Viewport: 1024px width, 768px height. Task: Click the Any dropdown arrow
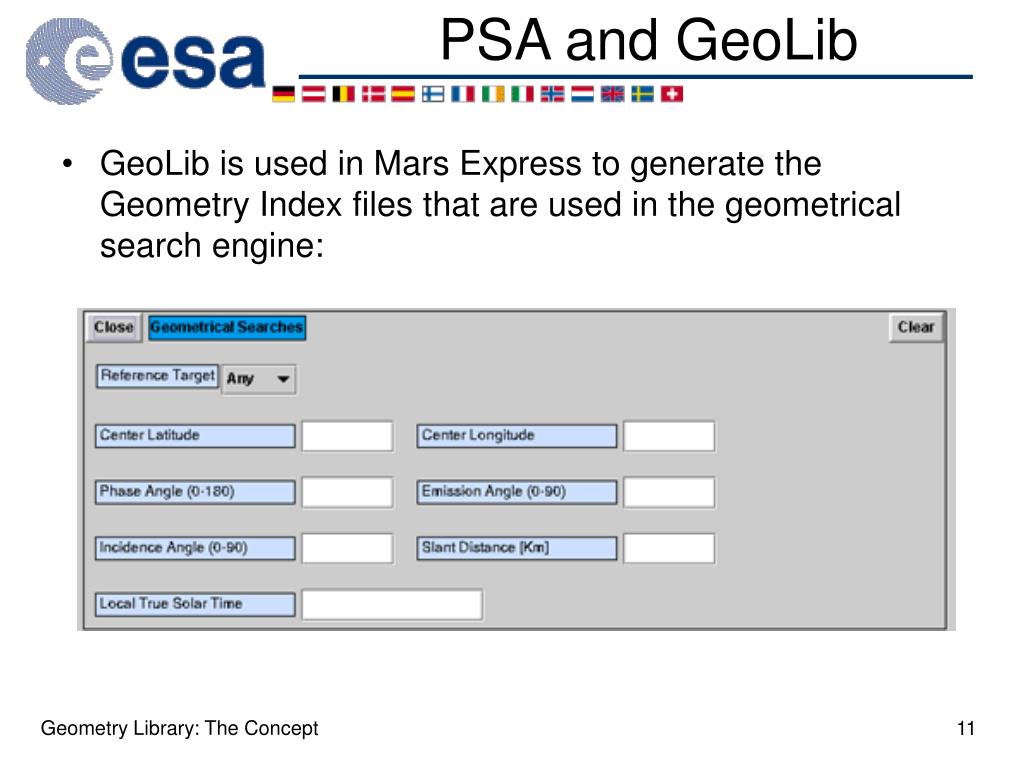(x=283, y=379)
